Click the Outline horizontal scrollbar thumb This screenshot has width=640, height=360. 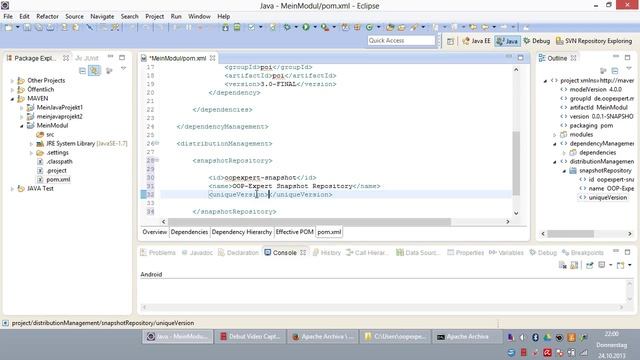click(x=570, y=234)
